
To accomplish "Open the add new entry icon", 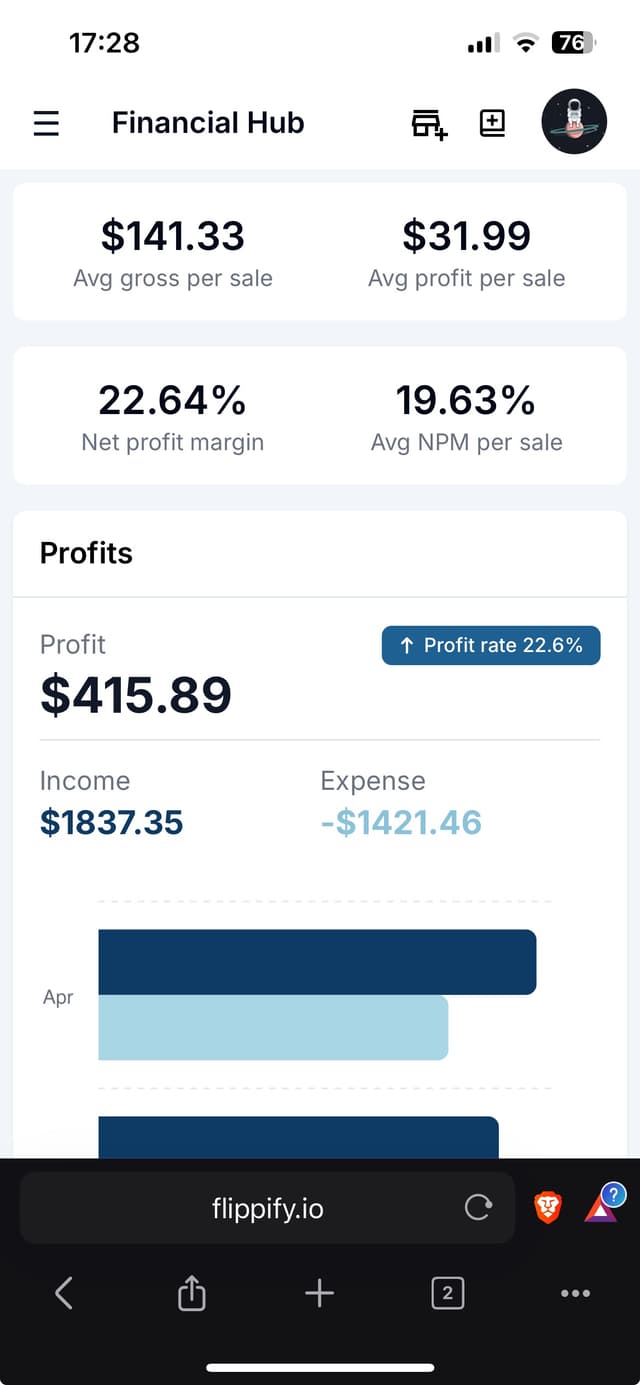I will coord(492,122).
